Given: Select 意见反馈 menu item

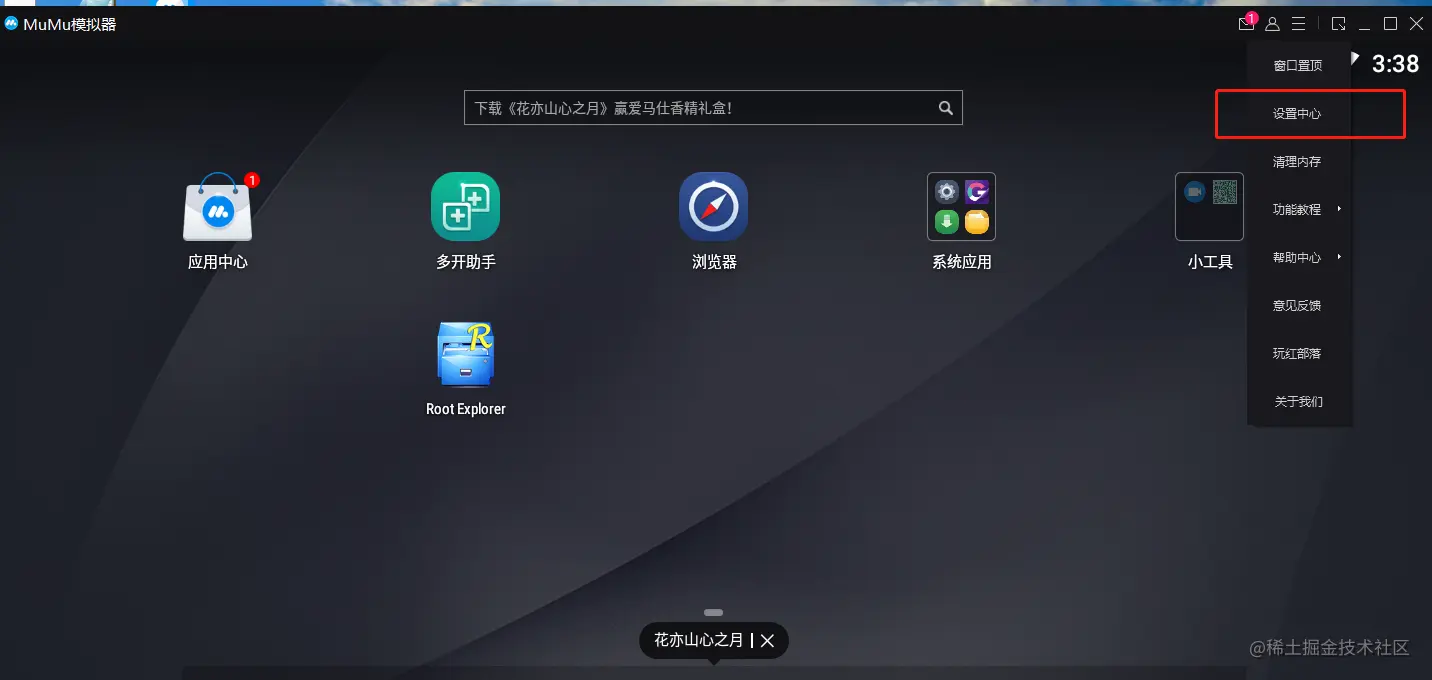Looking at the screenshot, I should pos(1298,305).
